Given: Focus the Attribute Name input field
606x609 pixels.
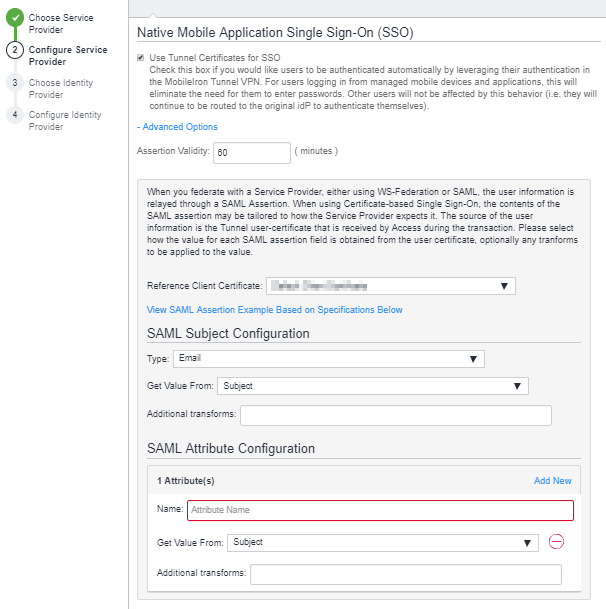Looking at the screenshot, I should coord(379,511).
